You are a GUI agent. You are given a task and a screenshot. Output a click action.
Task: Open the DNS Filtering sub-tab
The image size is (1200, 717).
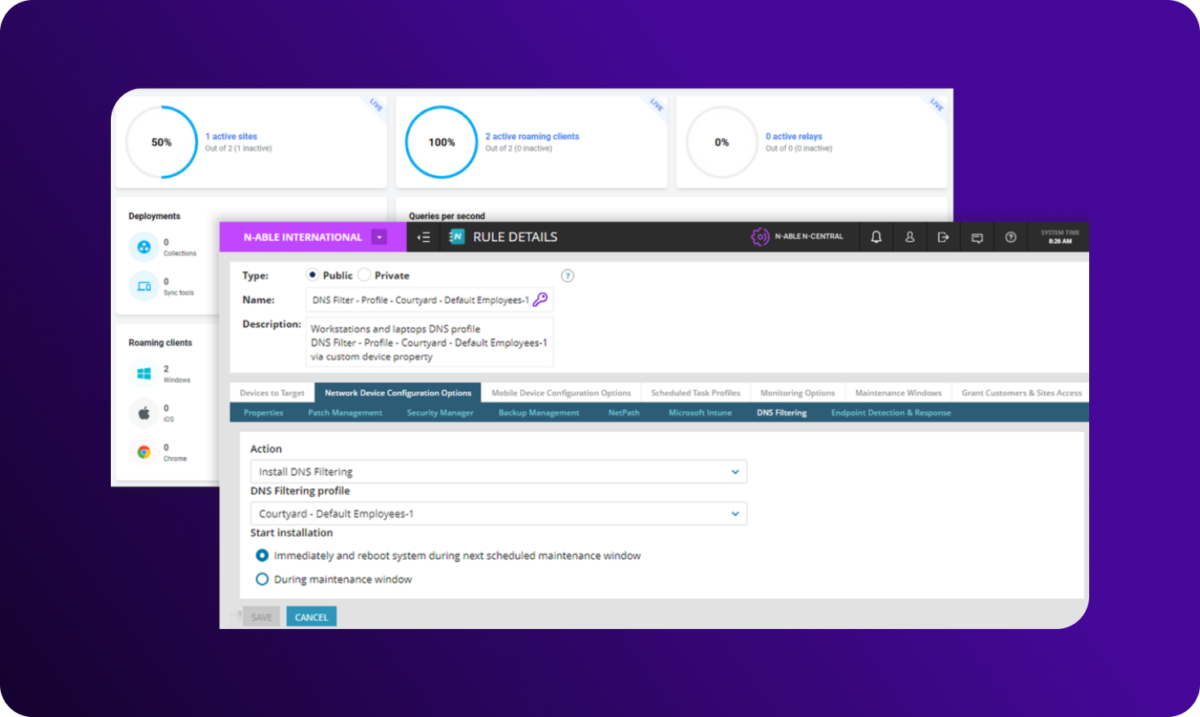tap(782, 412)
